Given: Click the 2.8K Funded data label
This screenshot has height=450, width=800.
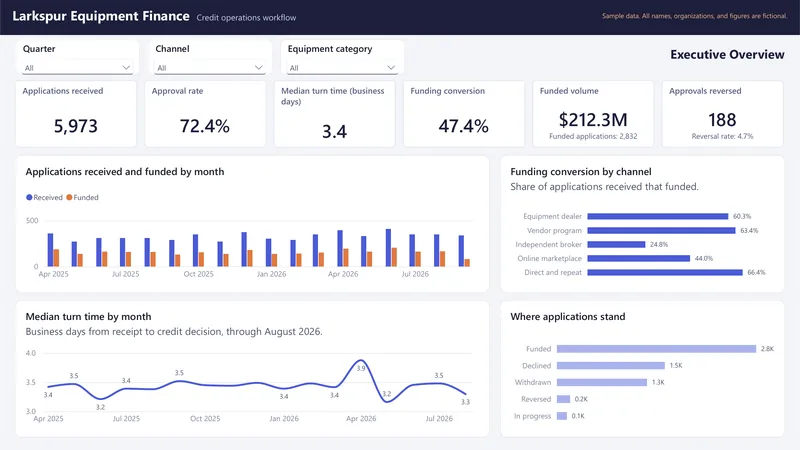Looking at the screenshot, I should (x=767, y=349).
